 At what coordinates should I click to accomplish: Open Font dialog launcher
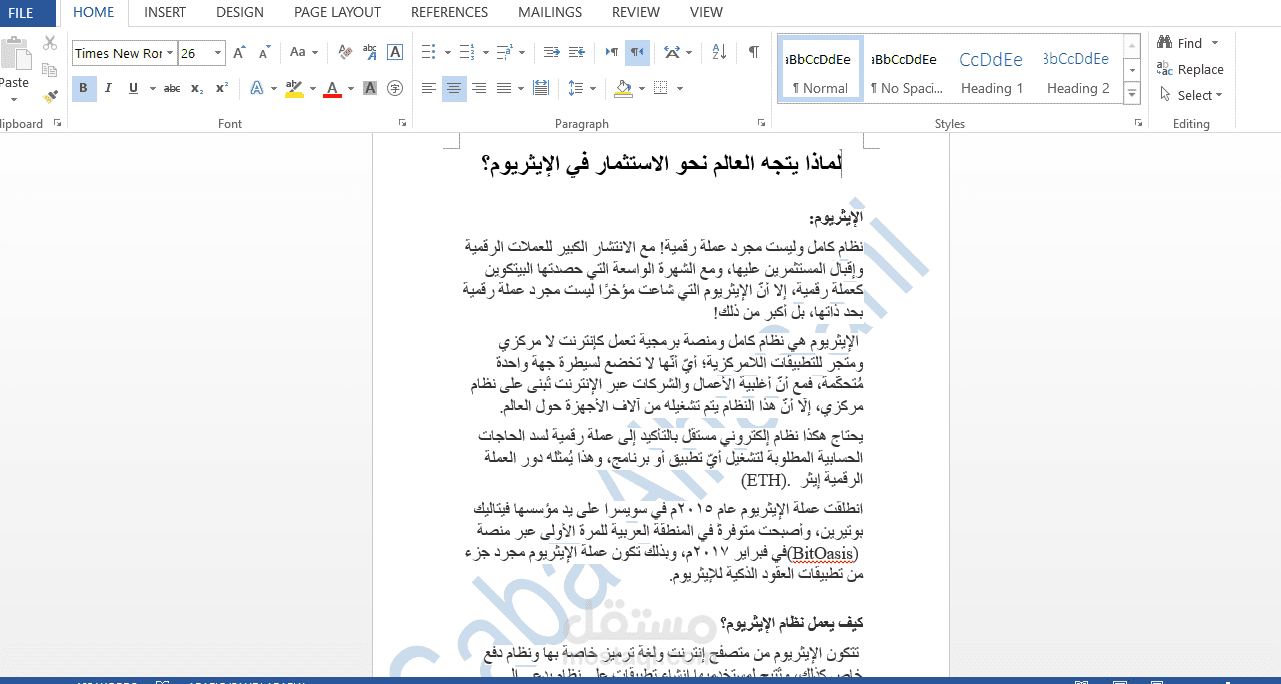[x=403, y=123]
